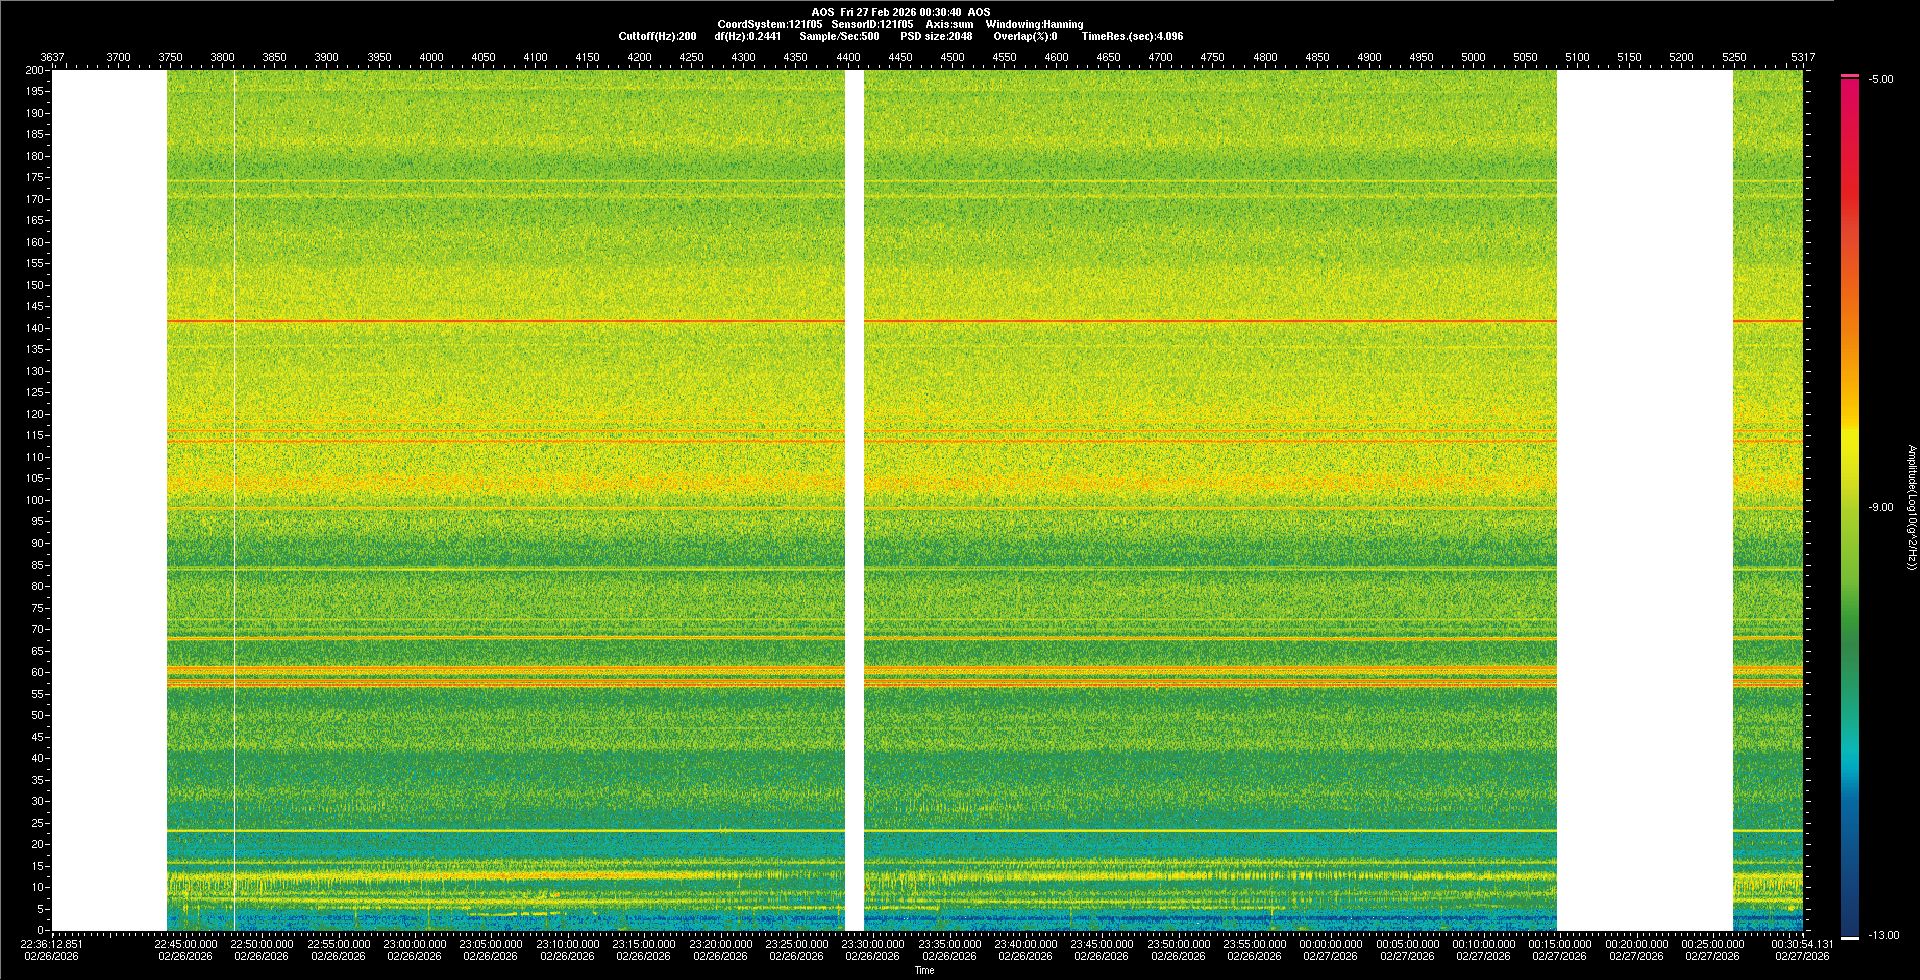The height and width of the screenshot is (980, 1920).
Task: Click the 00:00:00.000 midnight time label
Action: coord(1330,944)
